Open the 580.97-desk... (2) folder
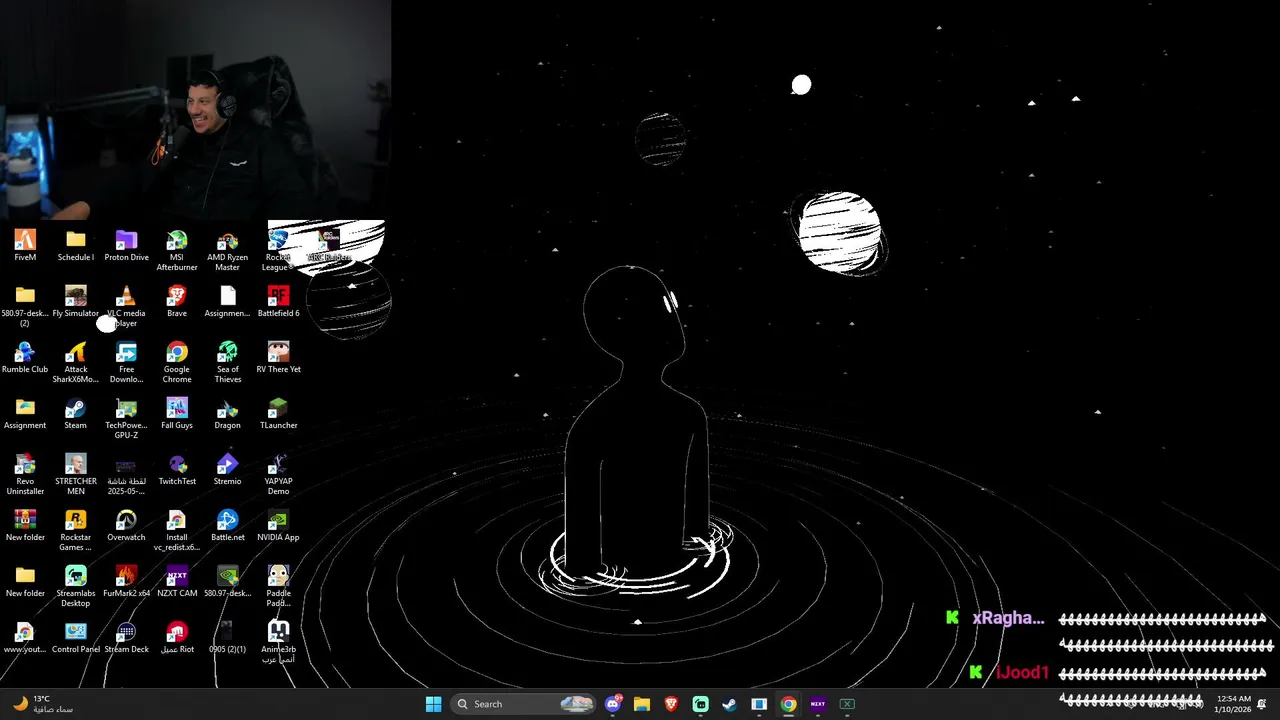The height and width of the screenshot is (720, 1280). [25, 307]
